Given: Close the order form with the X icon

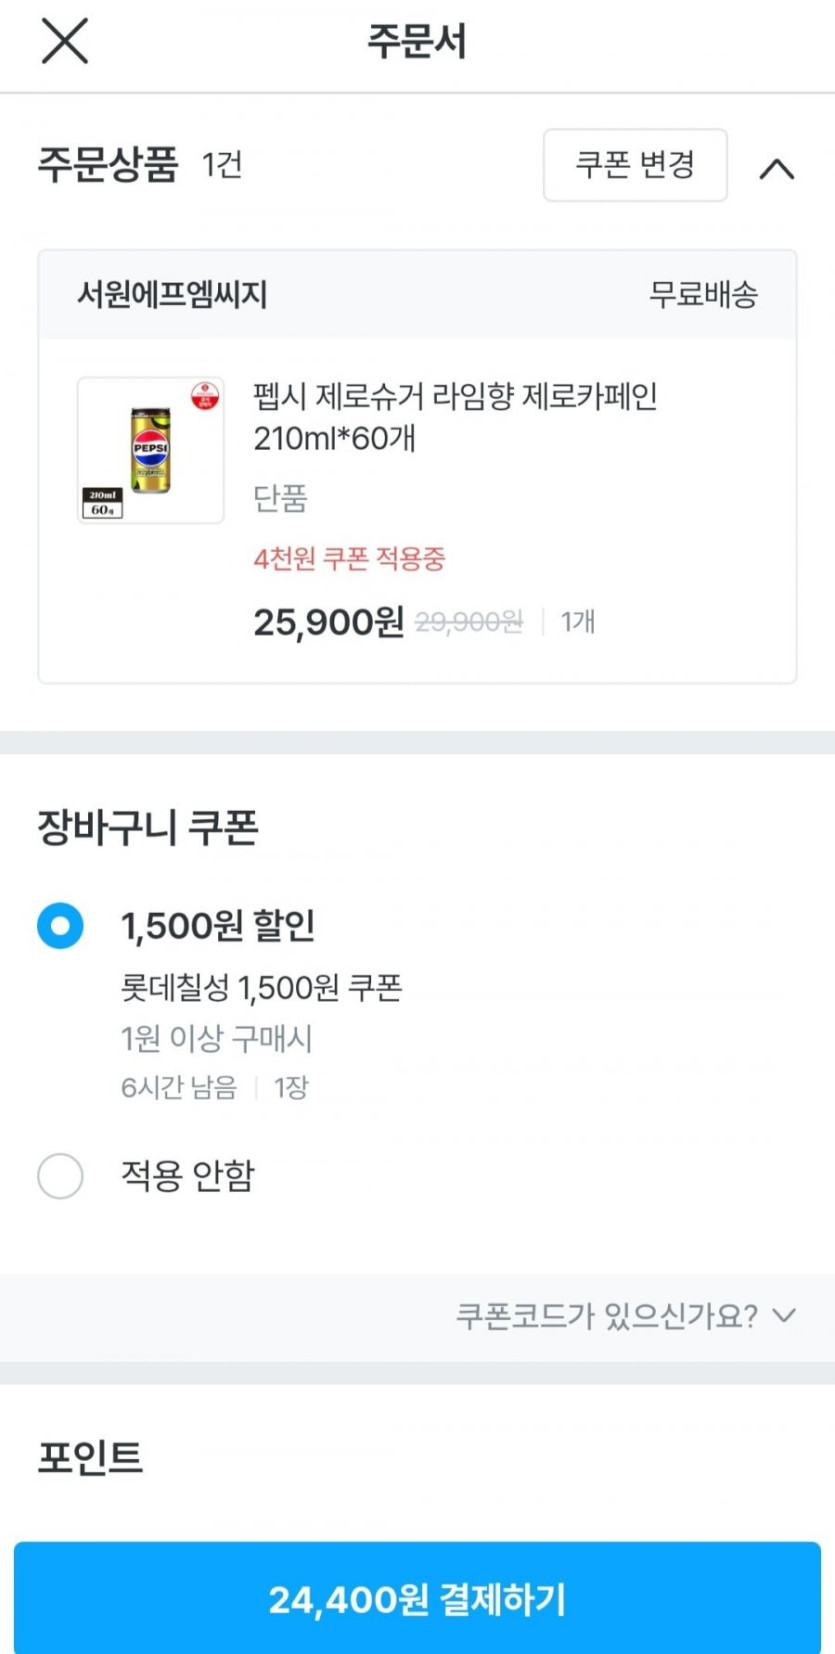Looking at the screenshot, I should tap(65, 41).
